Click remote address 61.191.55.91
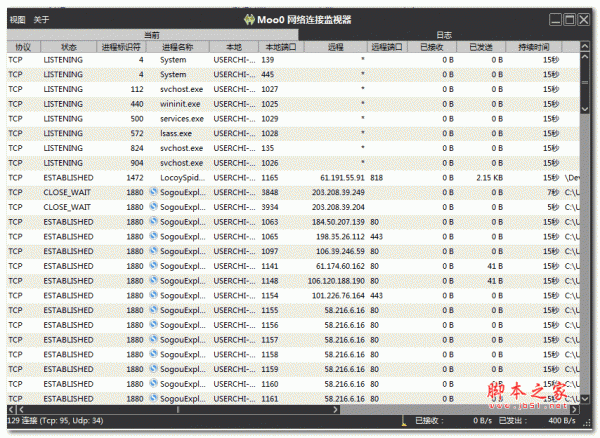Screen dimensions: 600x438 pos(342,178)
